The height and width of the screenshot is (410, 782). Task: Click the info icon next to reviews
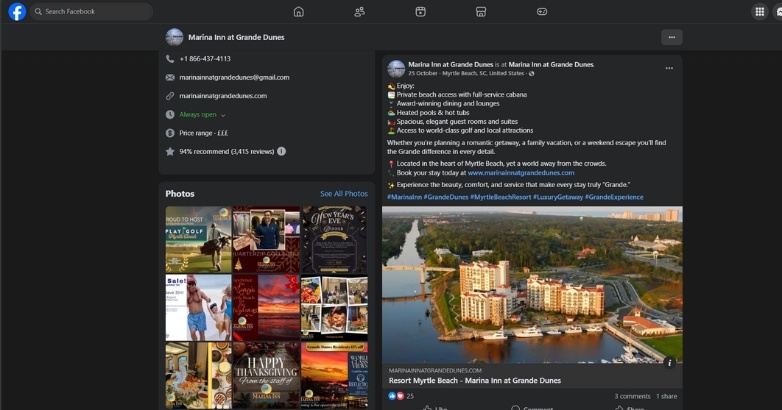coord(281,151)
